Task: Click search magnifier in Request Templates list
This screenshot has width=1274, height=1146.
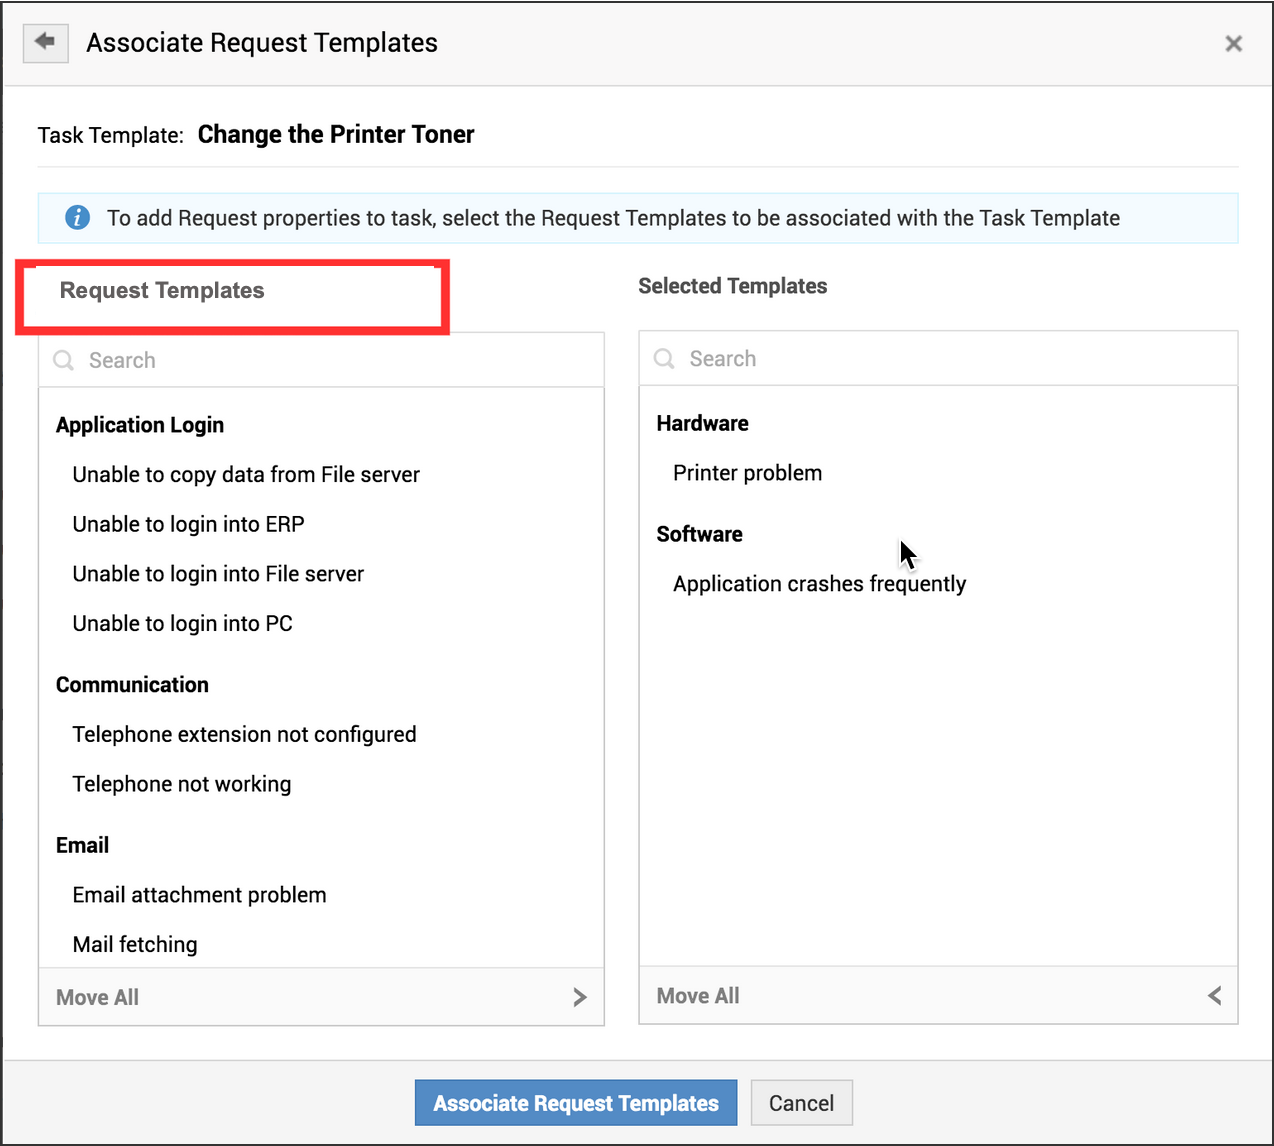Action: [64, 360]
